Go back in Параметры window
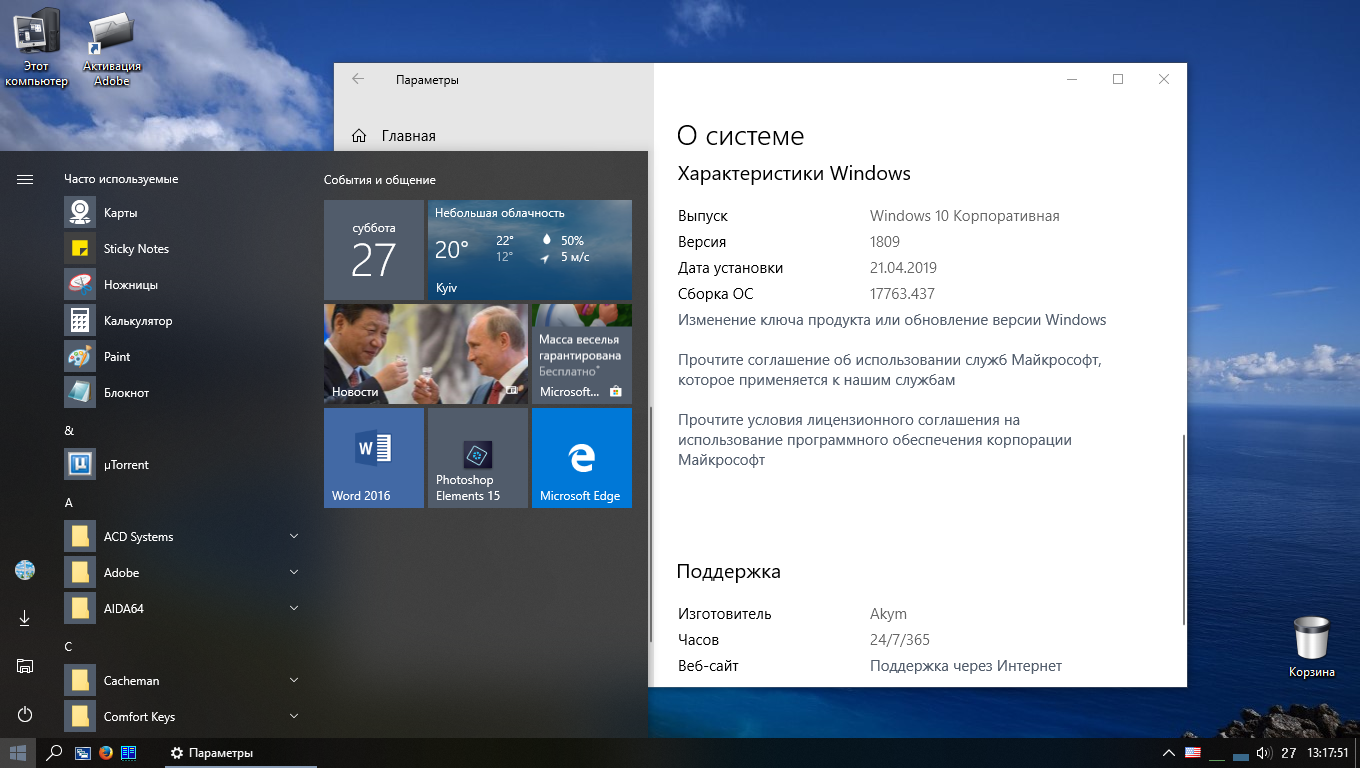1360x768 pixels. click(x=358, y=80)
